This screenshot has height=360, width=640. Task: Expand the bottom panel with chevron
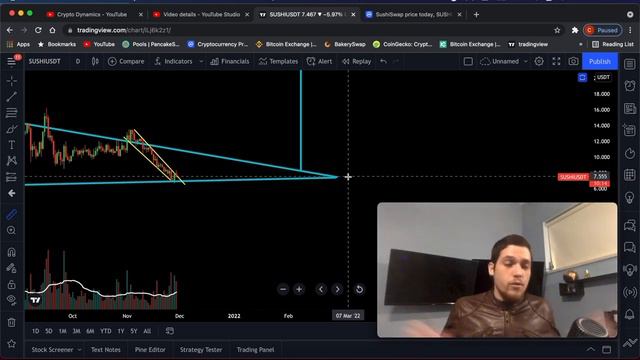591,349
